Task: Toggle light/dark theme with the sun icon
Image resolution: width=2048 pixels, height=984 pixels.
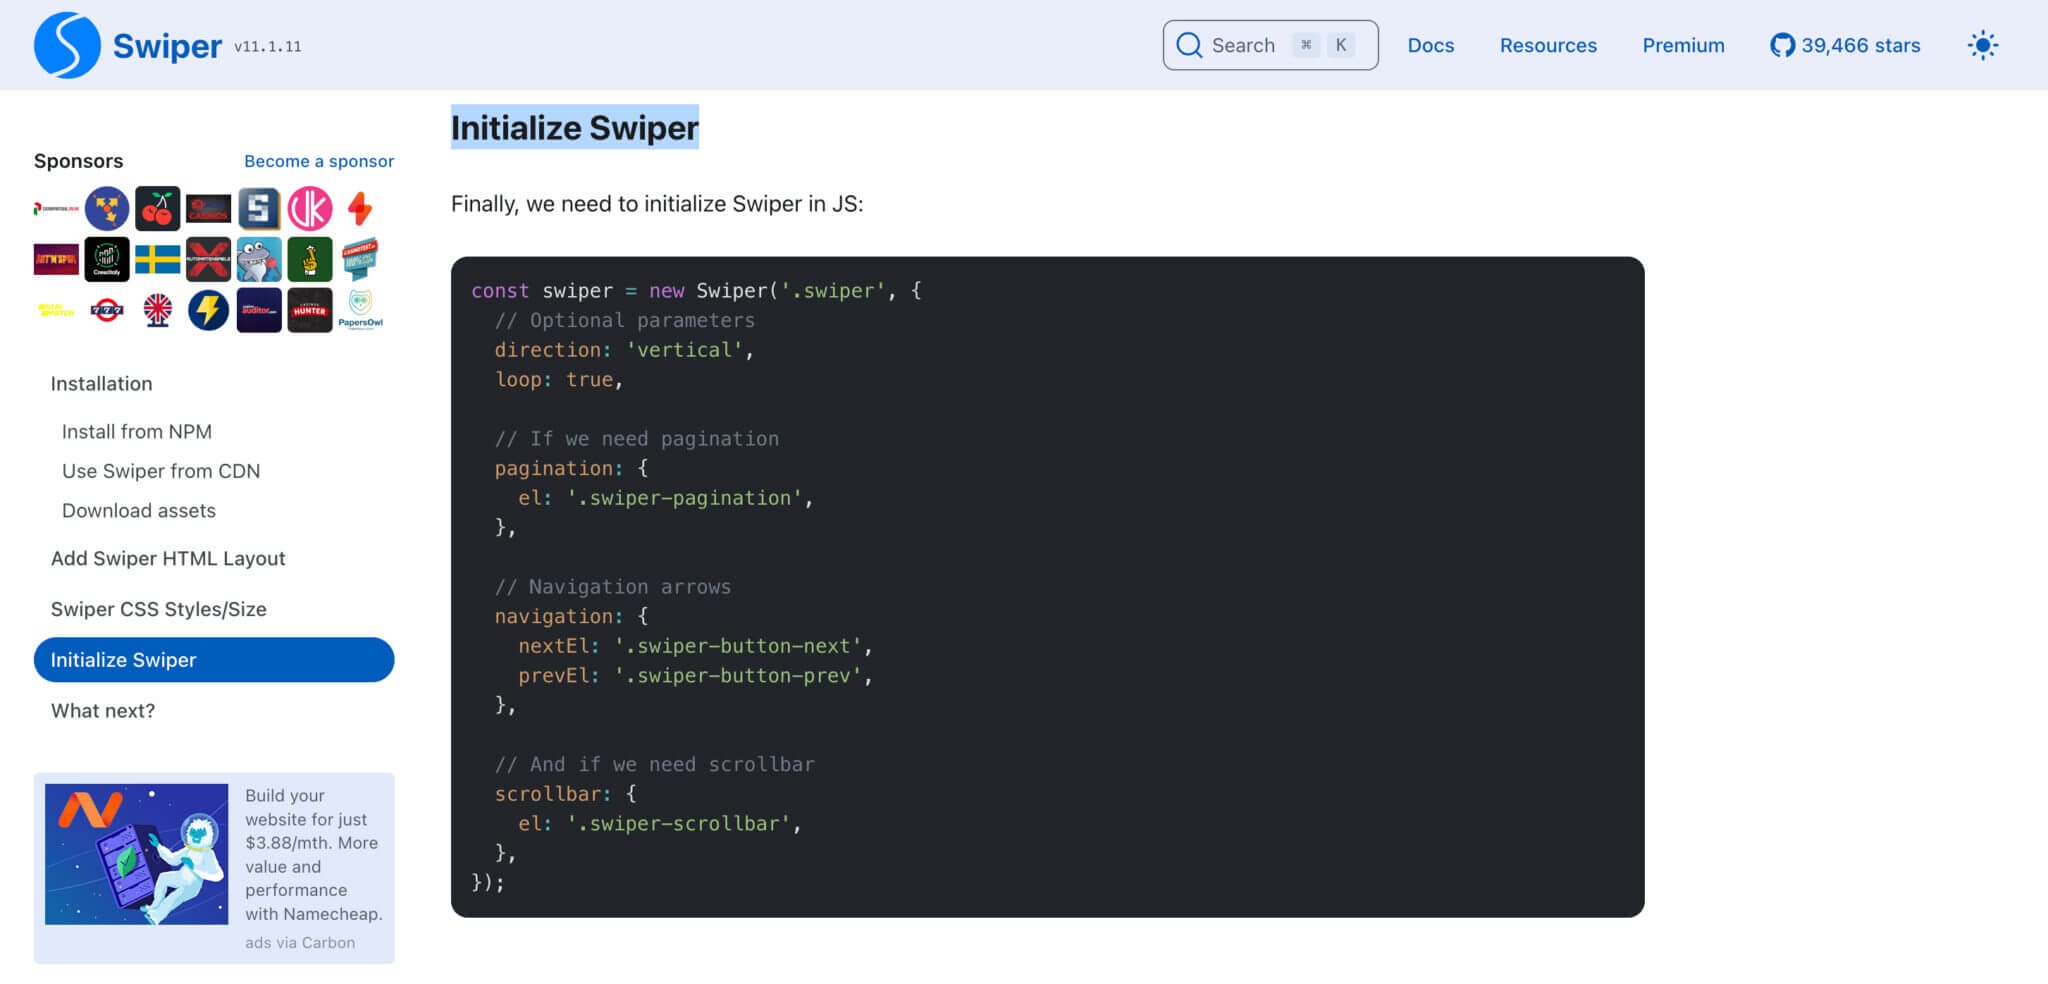Action: (1982, 45)
